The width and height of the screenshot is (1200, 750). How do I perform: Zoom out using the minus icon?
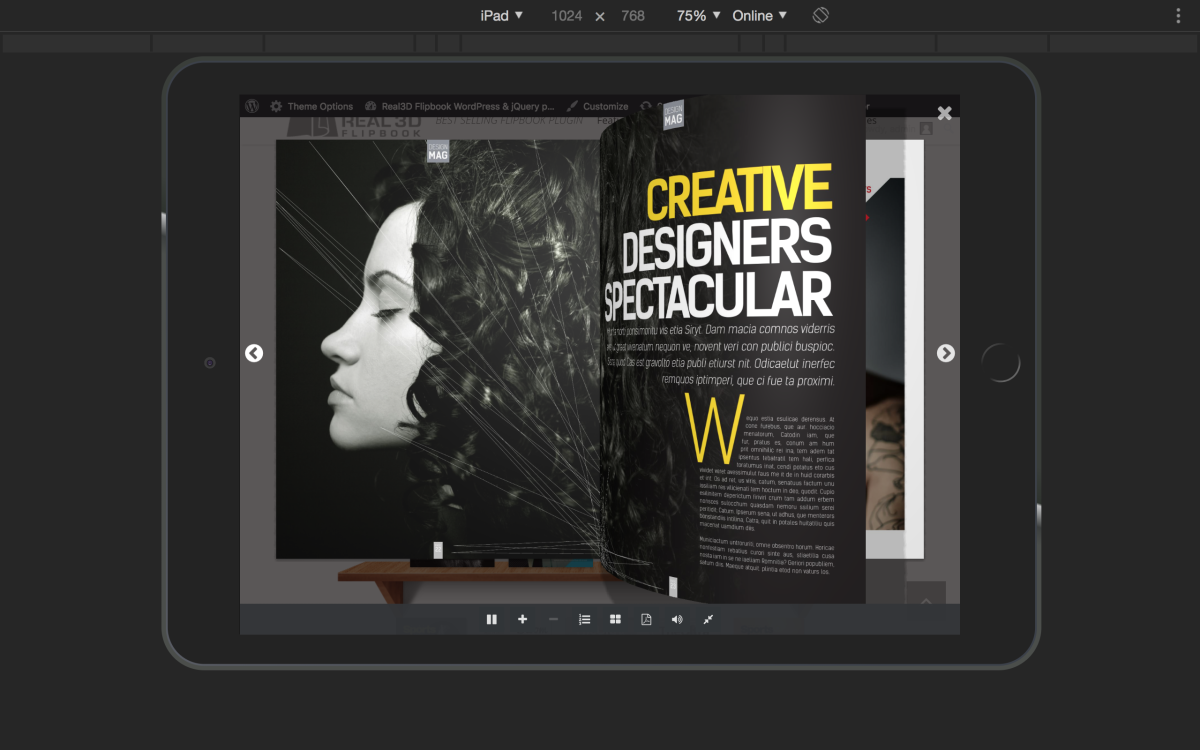(x=553, y=619)
